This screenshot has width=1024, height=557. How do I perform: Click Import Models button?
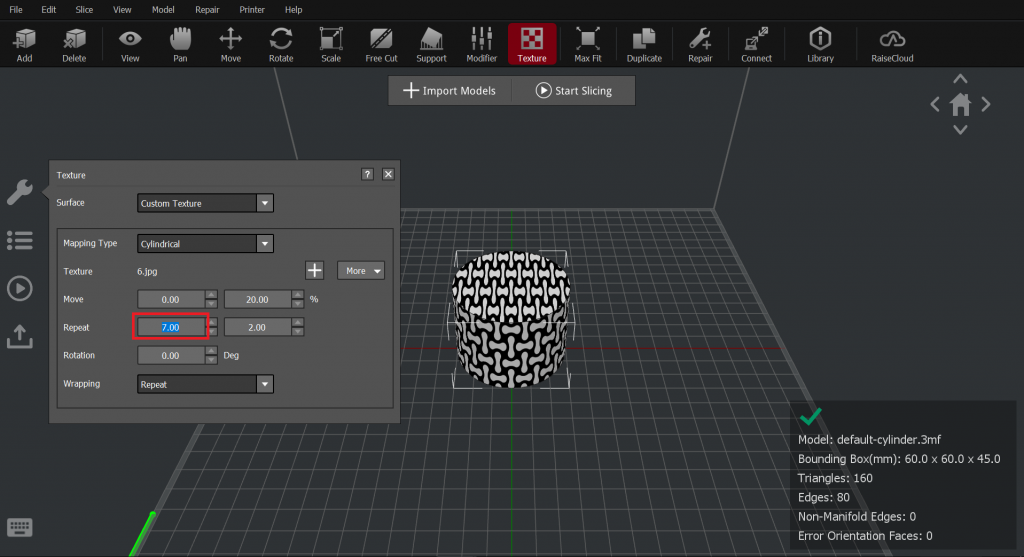point(449,91)
